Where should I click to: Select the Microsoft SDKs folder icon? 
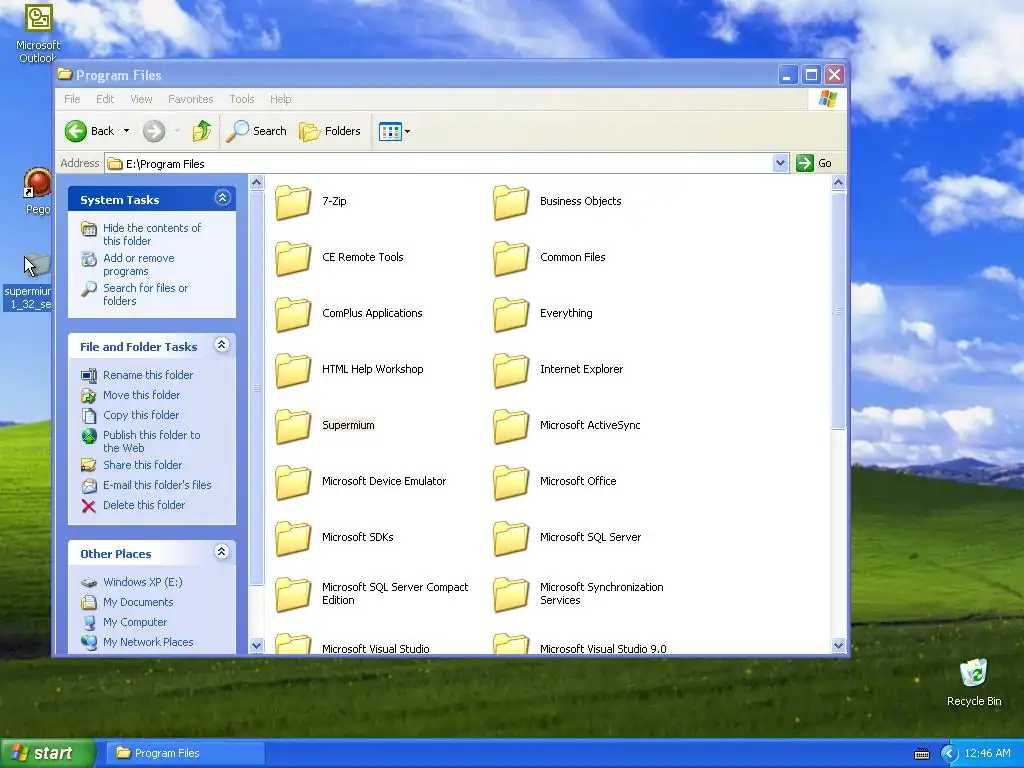point(293,539)
